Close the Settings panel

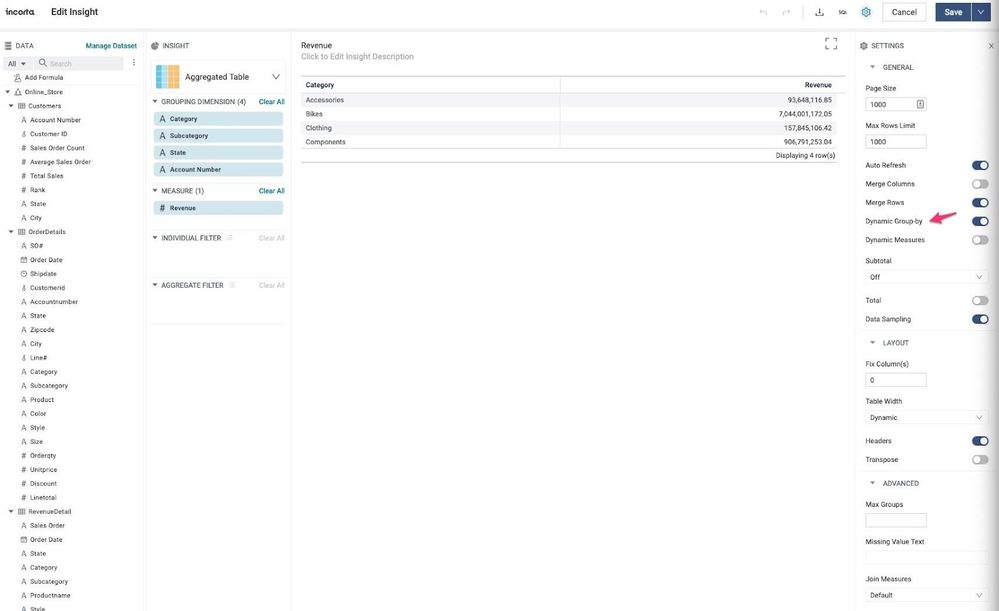tap(991, 46)
